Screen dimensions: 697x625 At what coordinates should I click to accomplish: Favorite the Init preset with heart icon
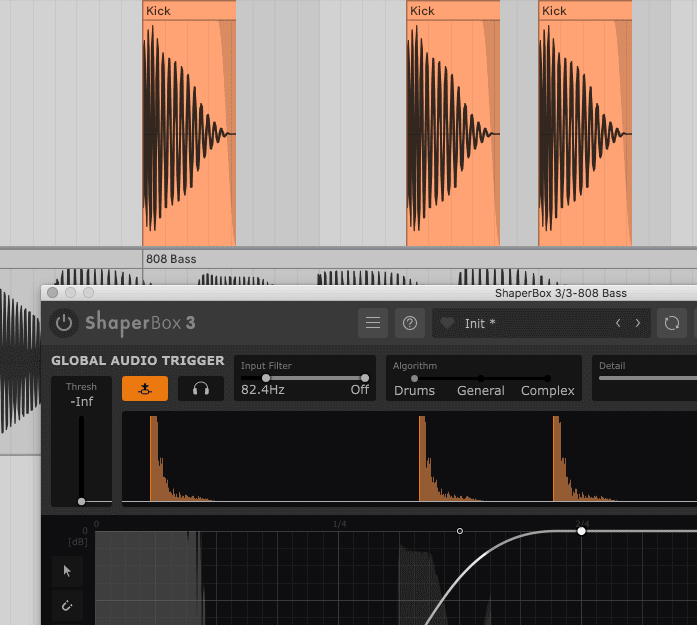tap(447, 324)
